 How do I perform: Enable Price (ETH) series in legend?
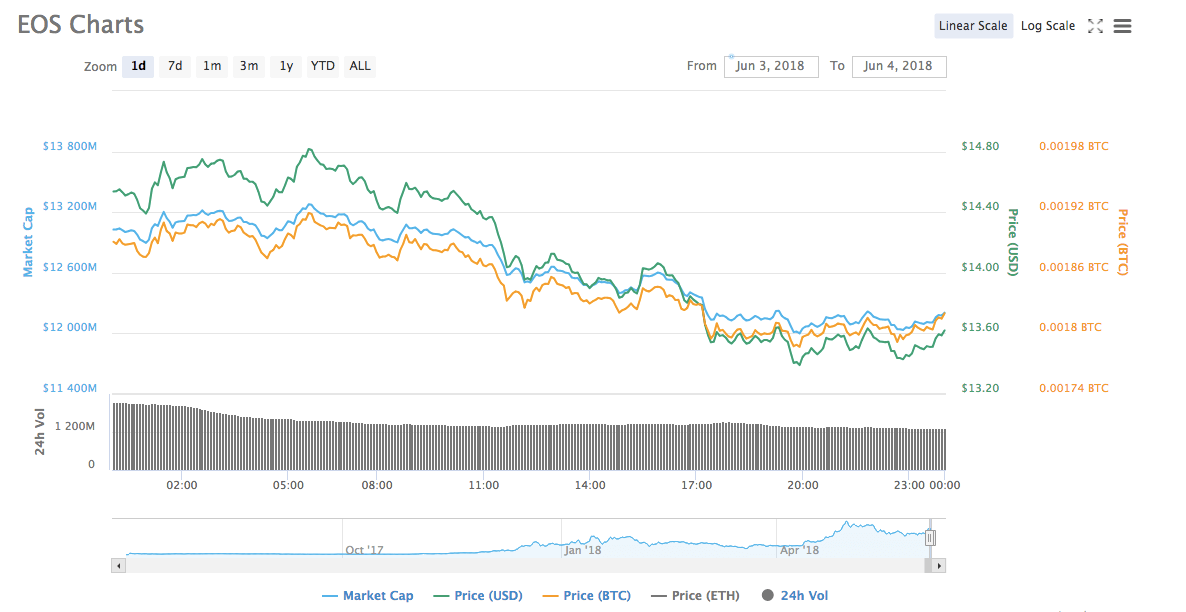pos(695,595)
